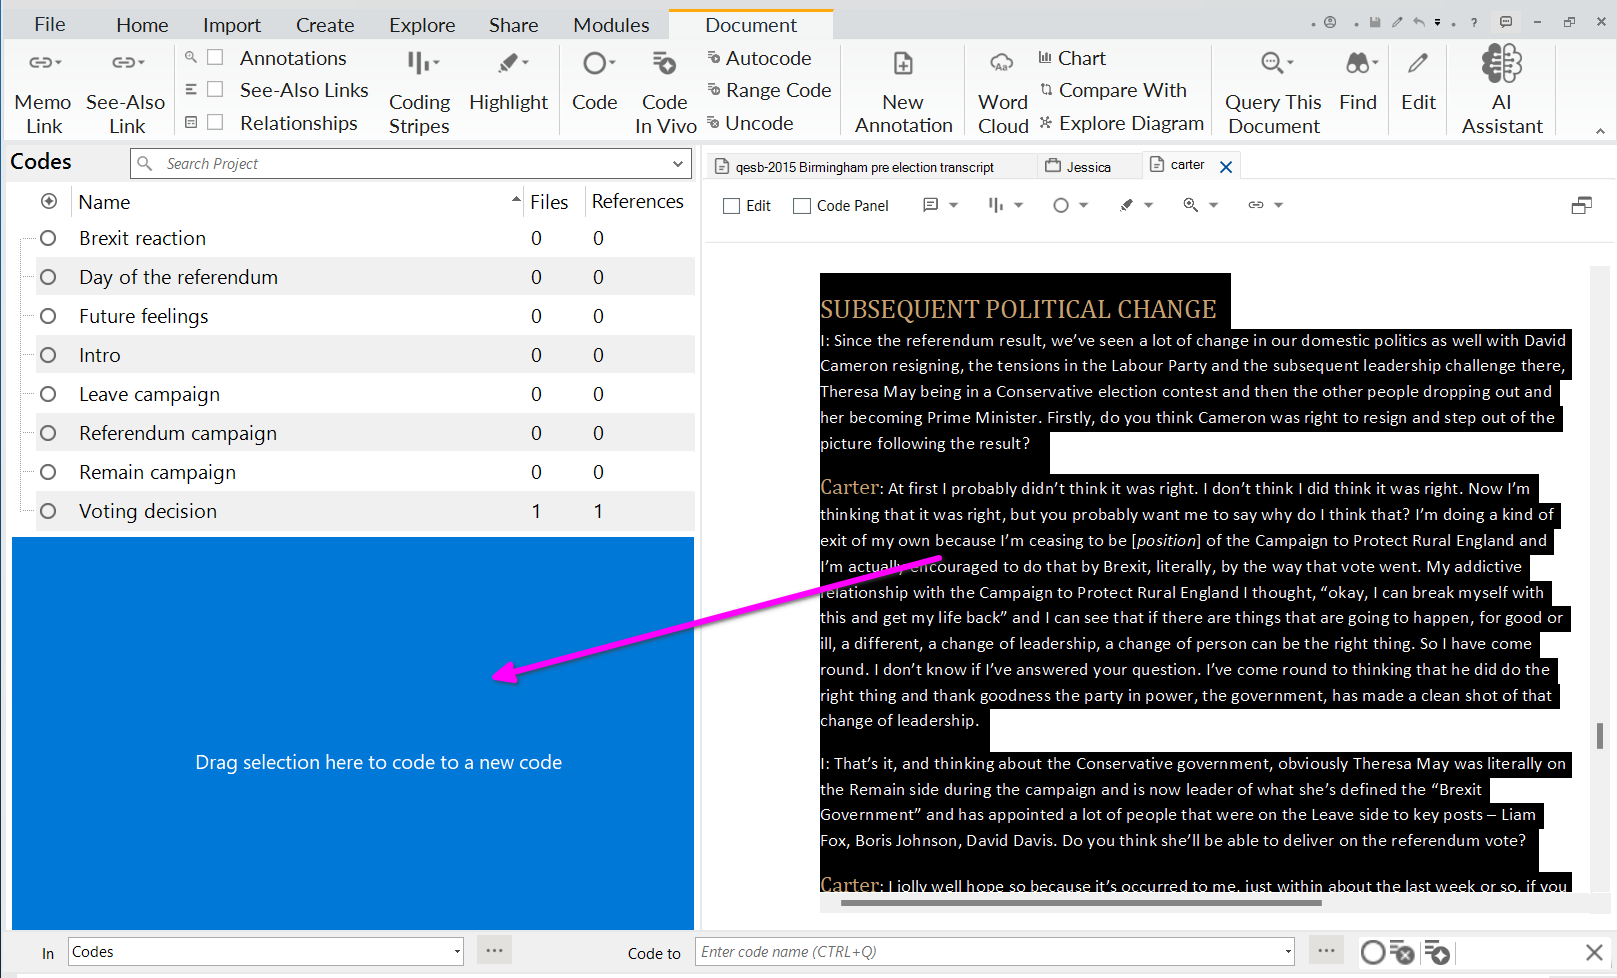Open the 'In' Codes location dropdown
The image size is (1617, 978).
click(457, 952)
